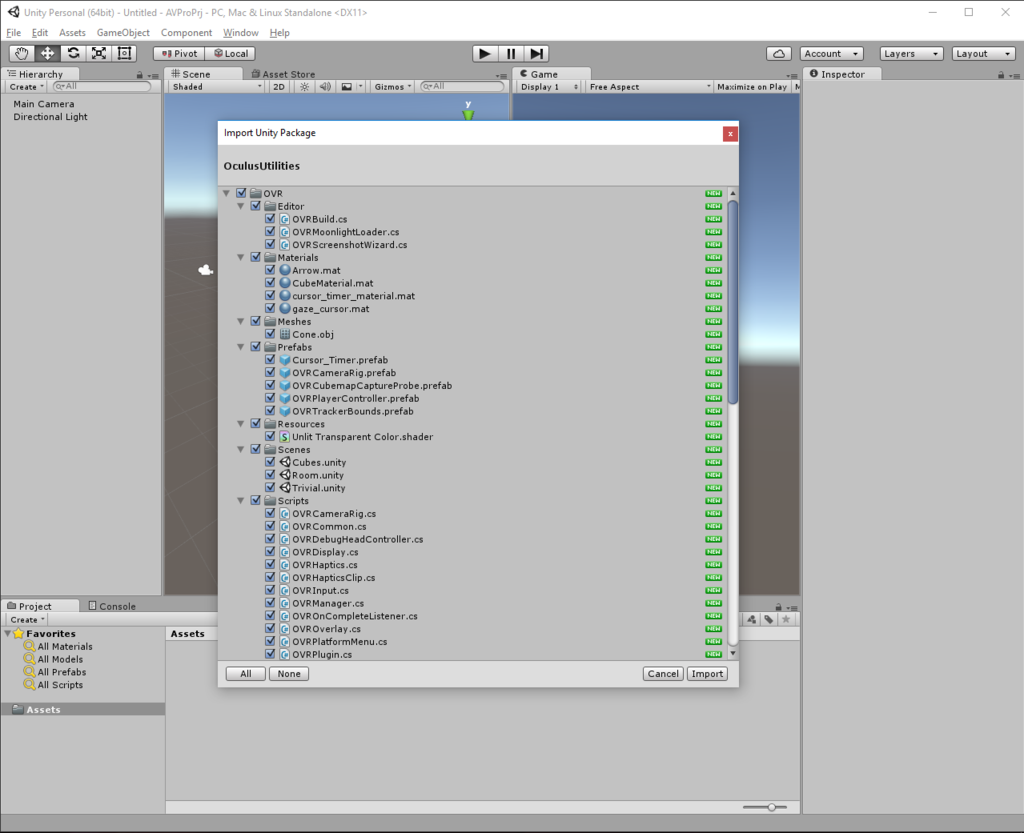Uncheck the Editor folder checkbox
1024x833 pixels.
pyautogui.click(x=255, y=206)
